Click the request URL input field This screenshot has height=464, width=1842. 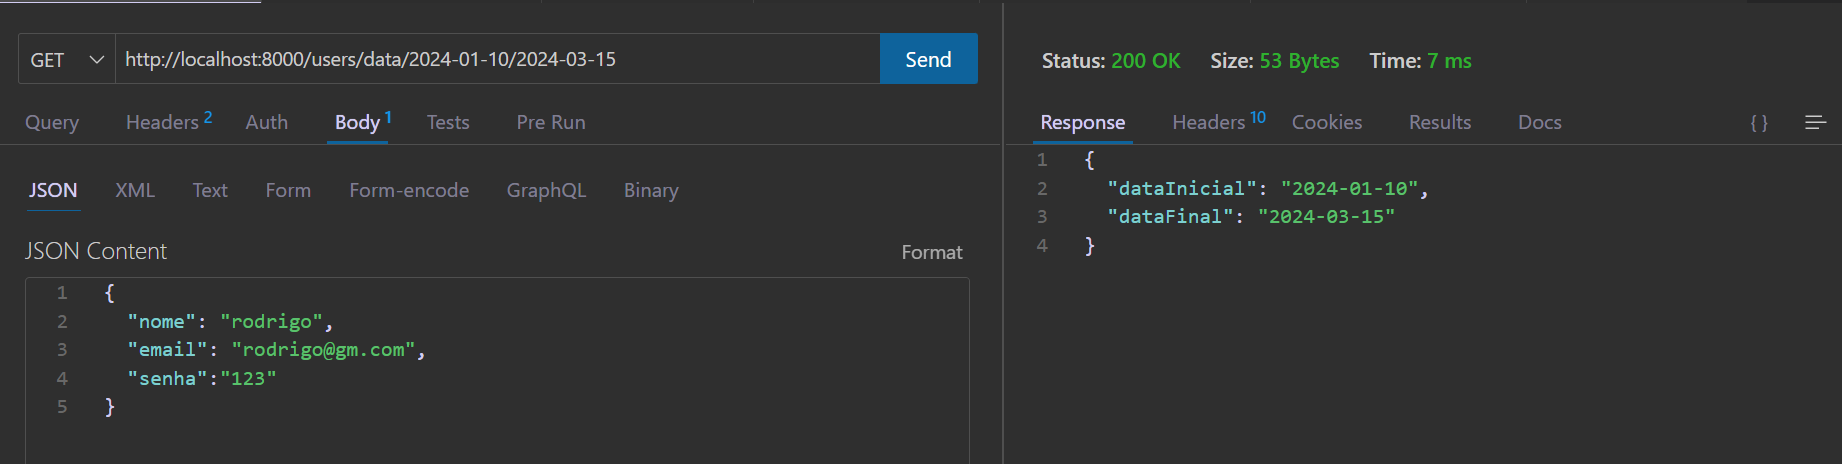(498, 59)
